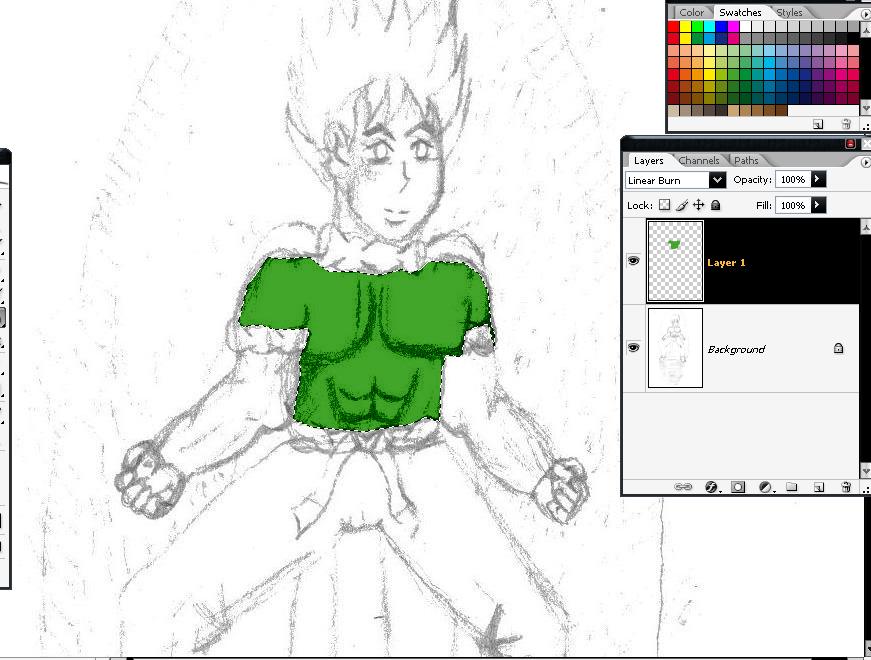Expand the Fill slider arrow
871x660 pixels.
coord(818,205)
